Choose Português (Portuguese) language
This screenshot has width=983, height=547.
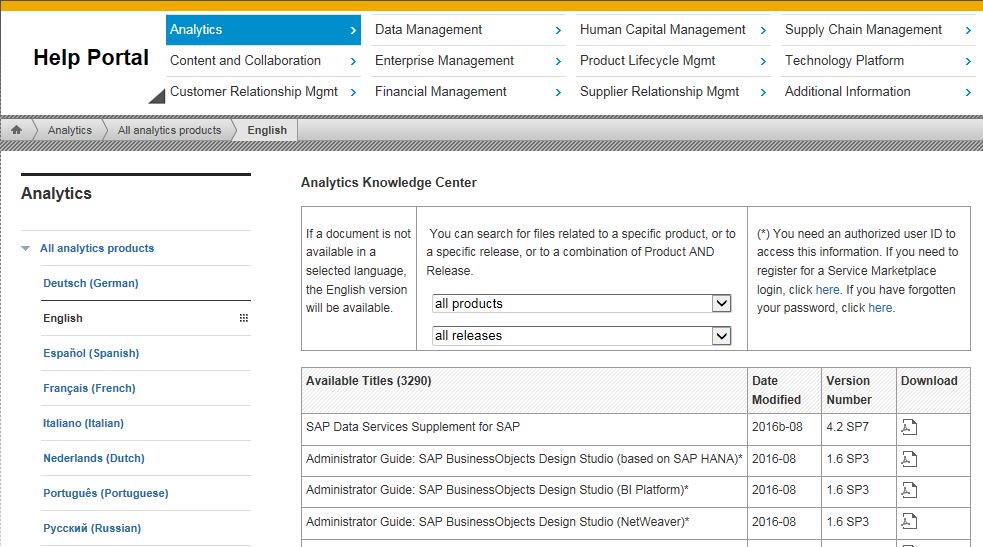[106, 494]
